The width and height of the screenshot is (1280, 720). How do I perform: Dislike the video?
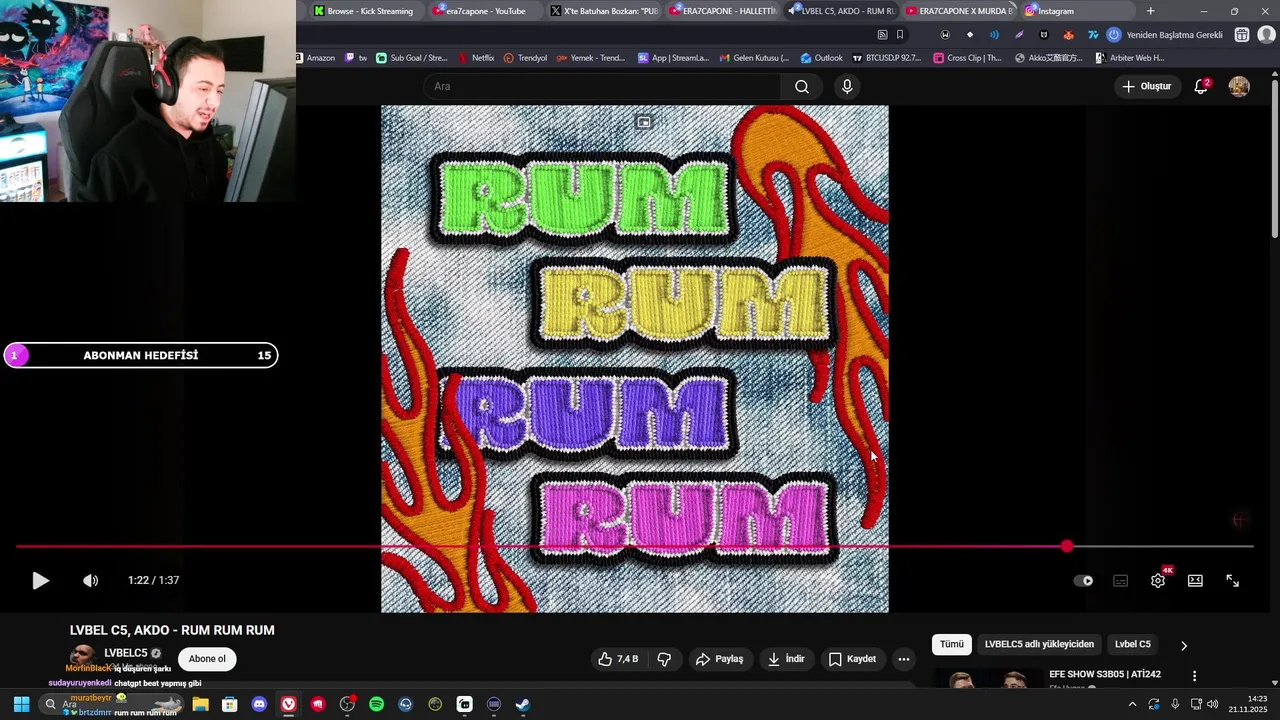point(663,659)
